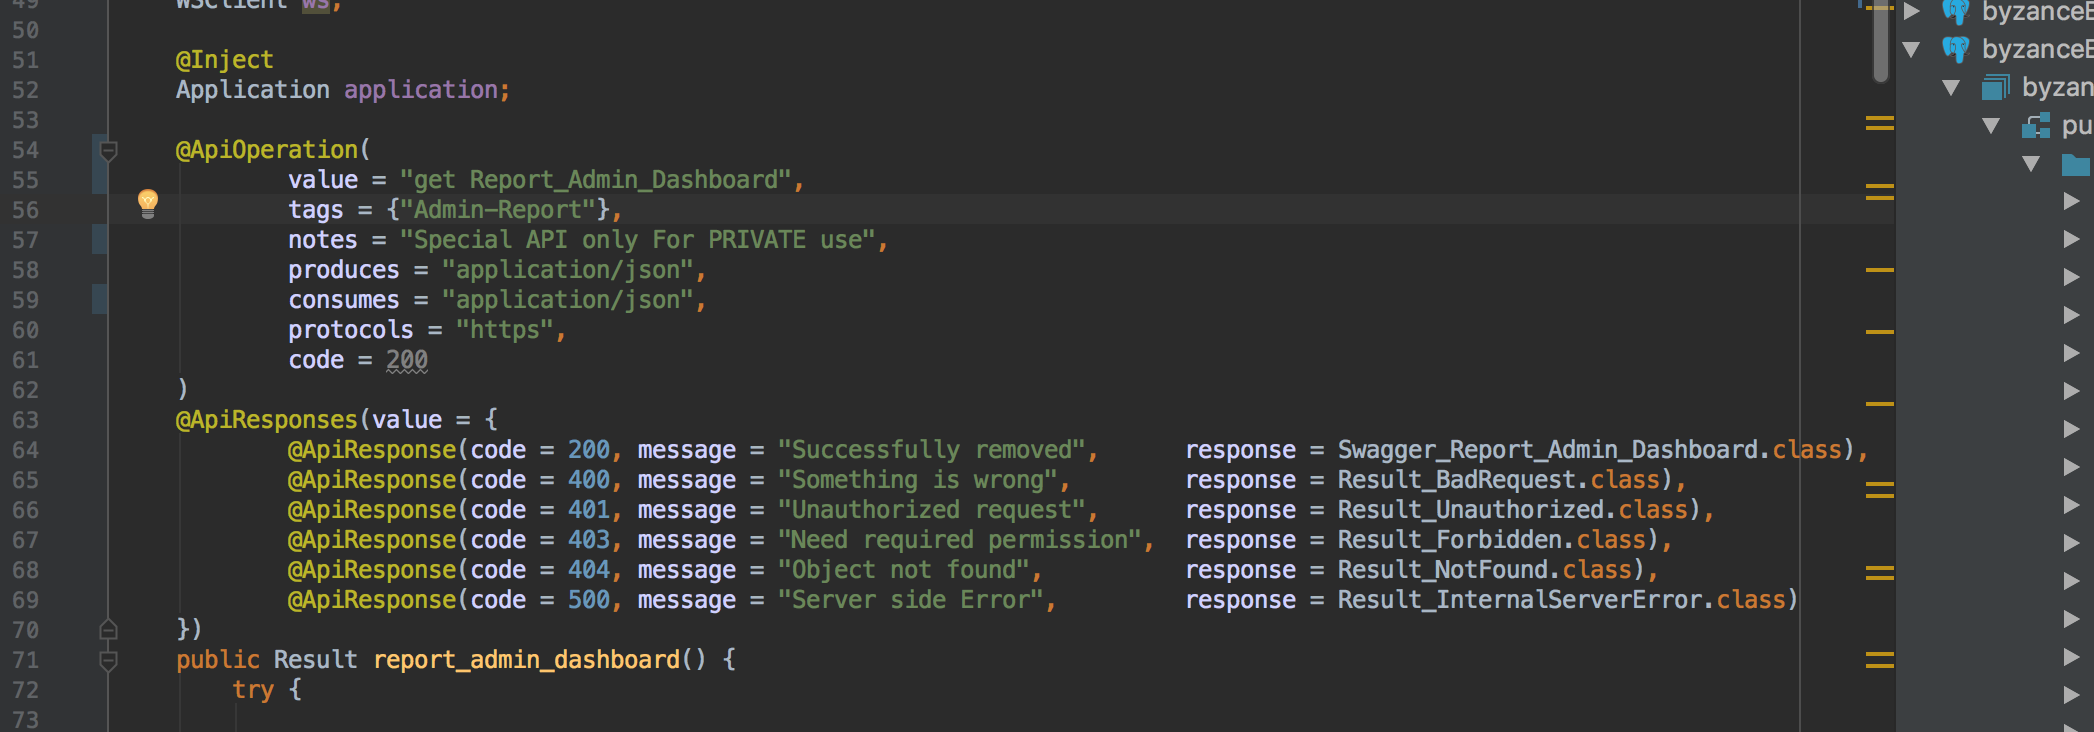Viewport: 2094px width, 732px height.
Task: Select the second PostgreSQL elephant datasource icon
Action: click(x=1955, y=49)
